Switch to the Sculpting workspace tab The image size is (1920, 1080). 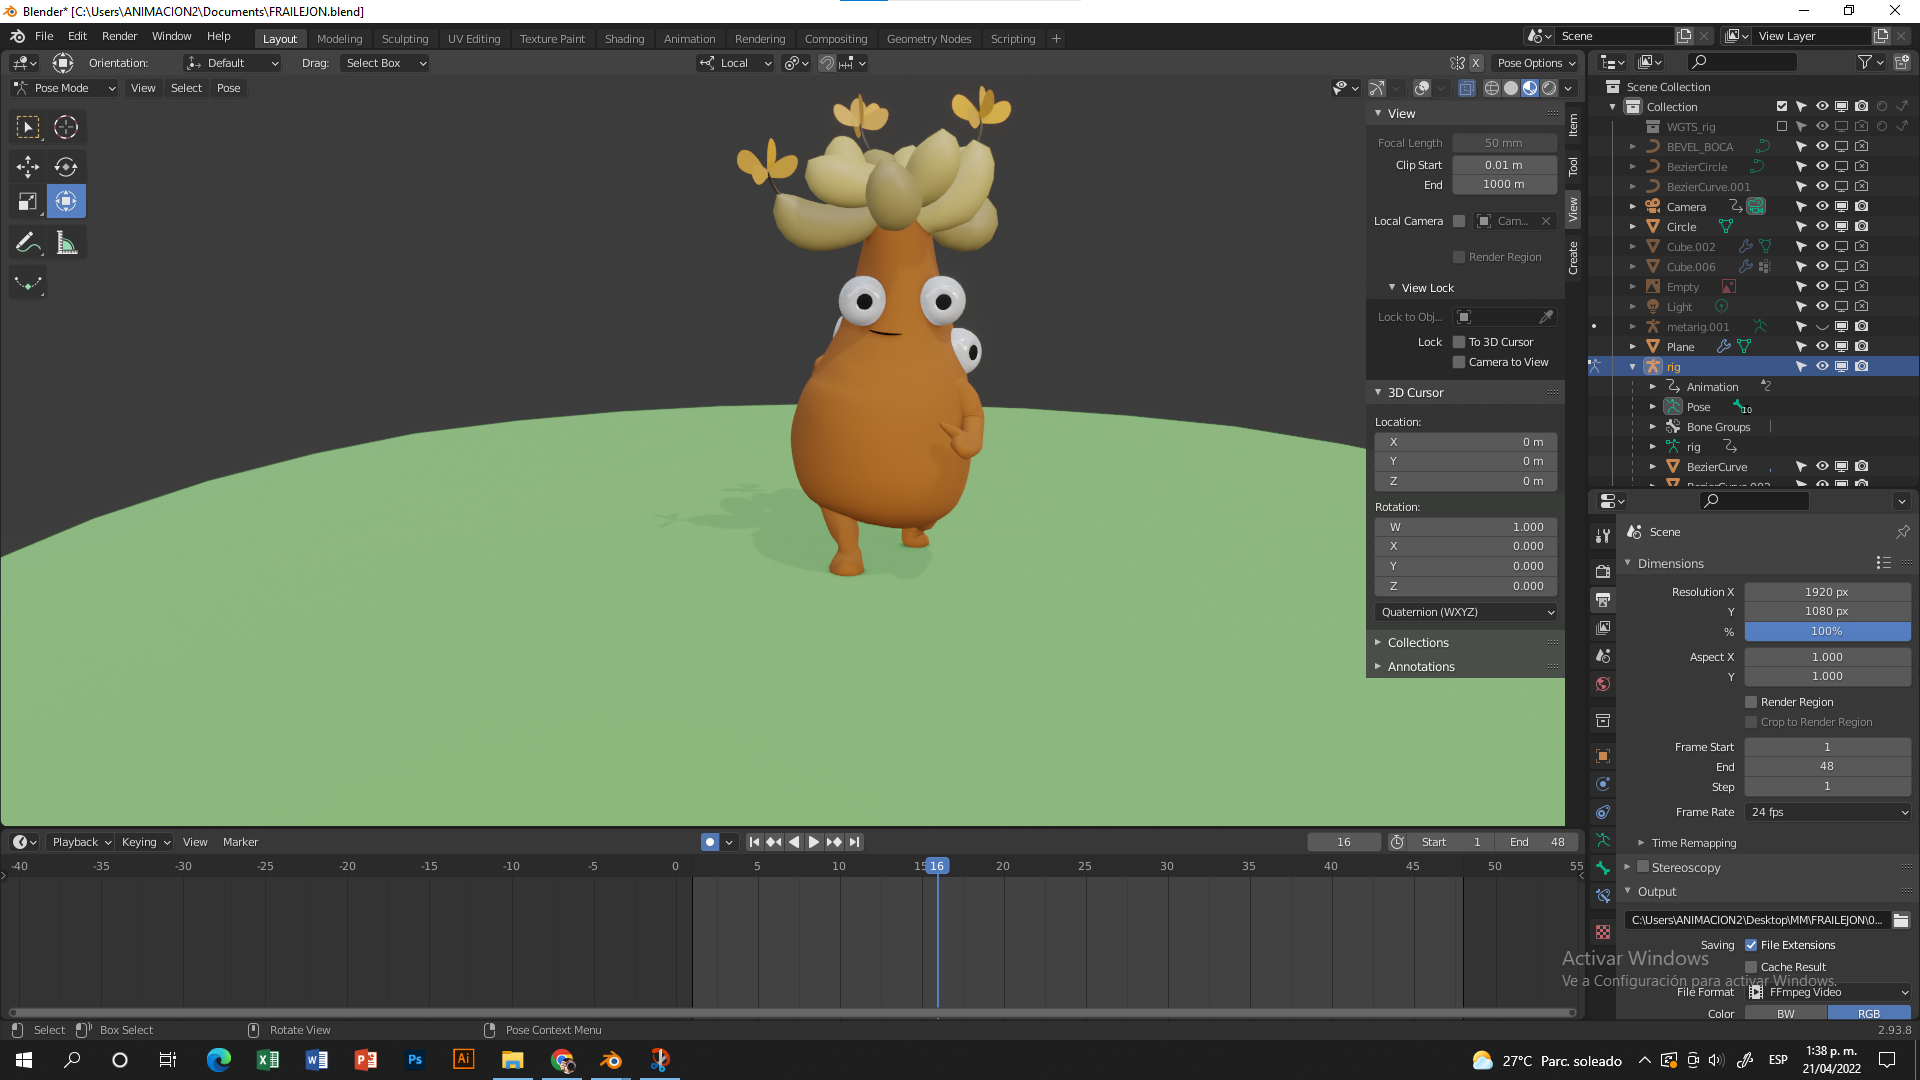(x=404, y=39)
